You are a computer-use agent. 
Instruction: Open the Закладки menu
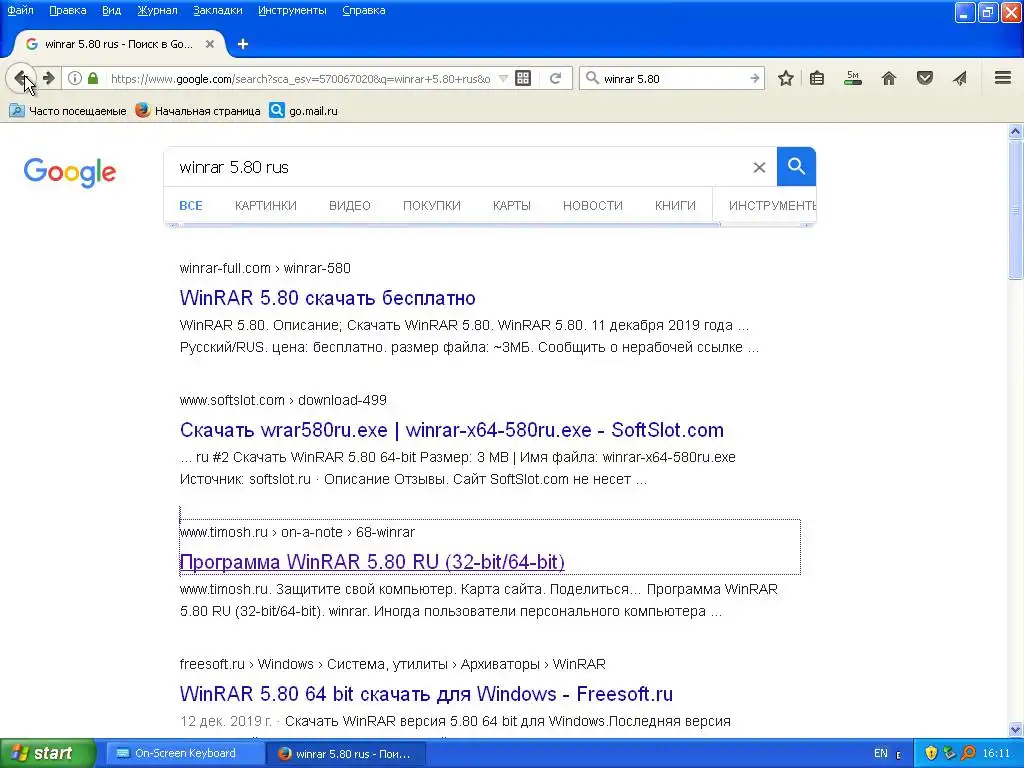point(218,10)
